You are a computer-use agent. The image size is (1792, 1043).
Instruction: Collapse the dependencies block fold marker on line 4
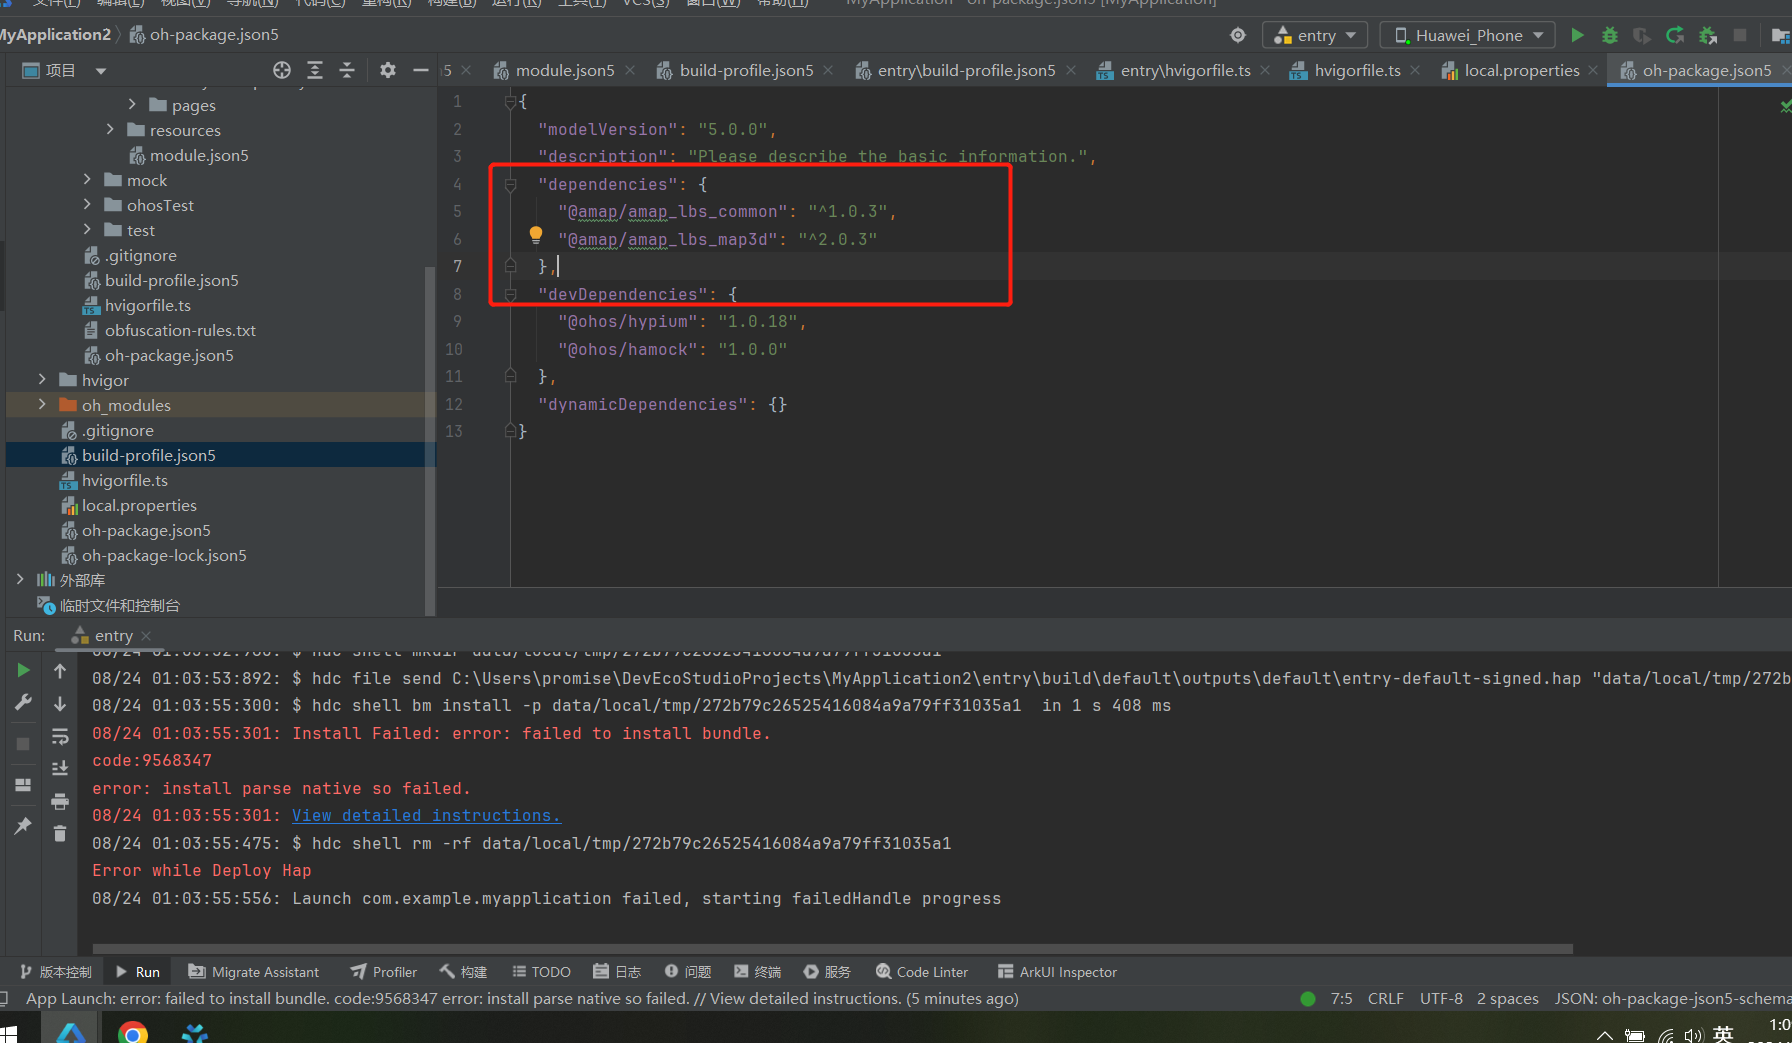[x=510, y=184]
